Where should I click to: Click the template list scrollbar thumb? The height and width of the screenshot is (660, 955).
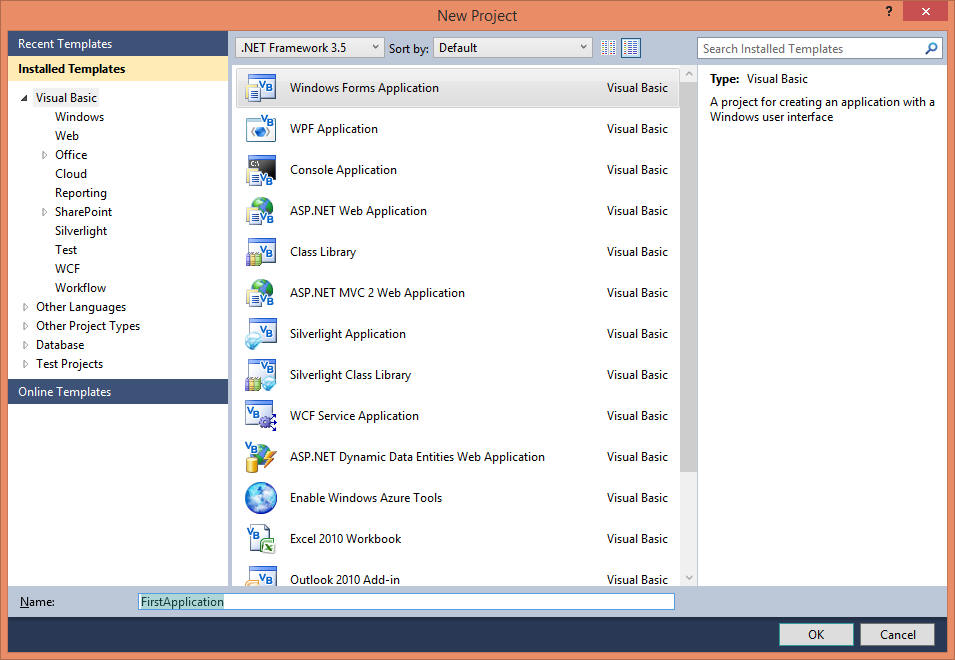689,277
